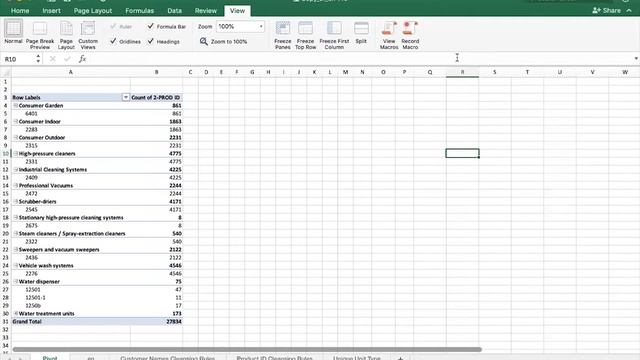The image size is (640, 360).
Task: Split the worksheet window
Action: 361,33
